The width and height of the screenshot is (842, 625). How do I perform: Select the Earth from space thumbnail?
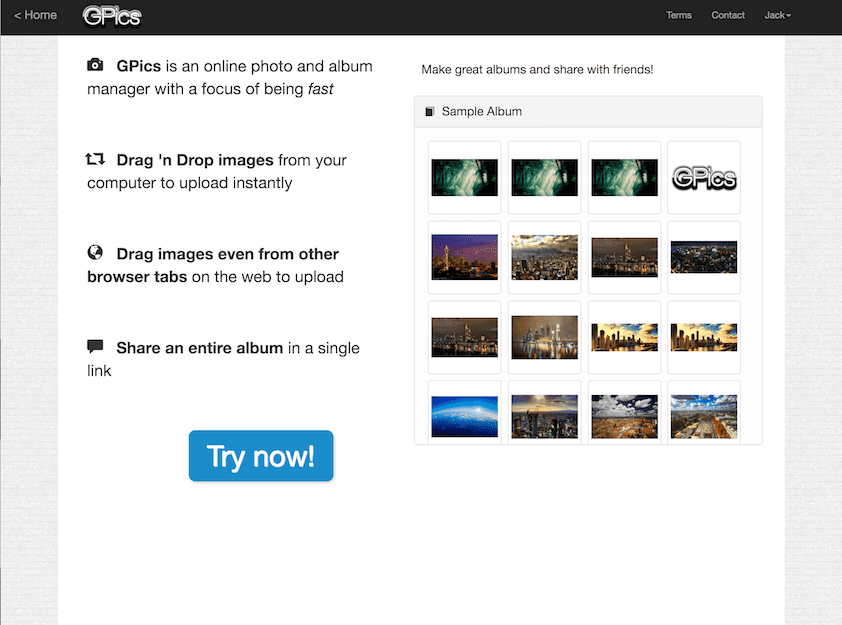click(x=464, y=416)
